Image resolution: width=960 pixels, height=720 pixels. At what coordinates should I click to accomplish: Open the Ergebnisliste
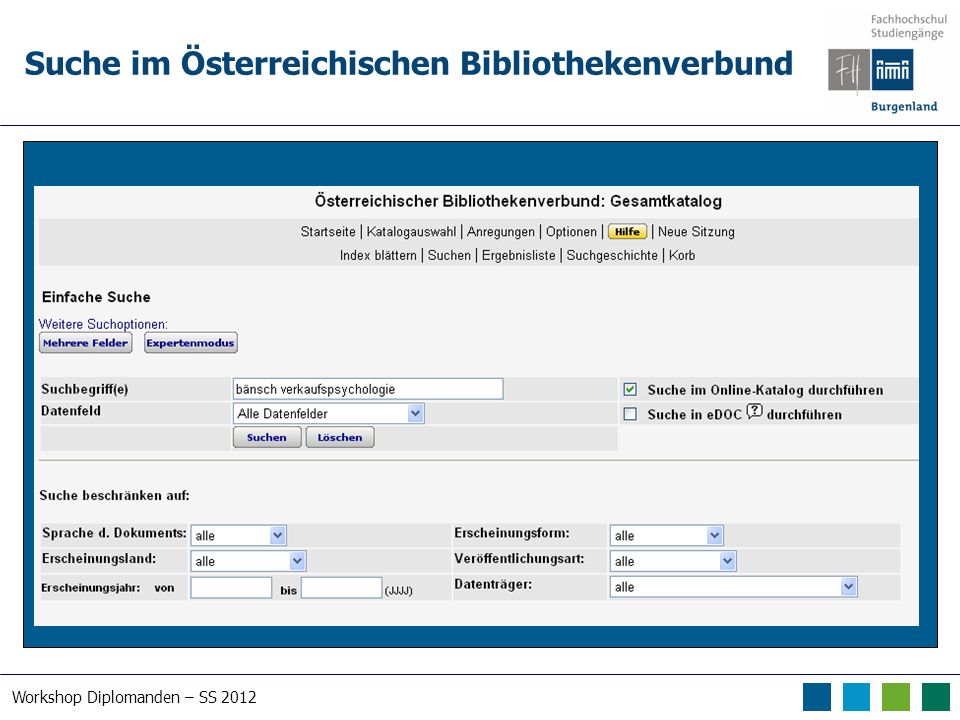pos(518,255)
